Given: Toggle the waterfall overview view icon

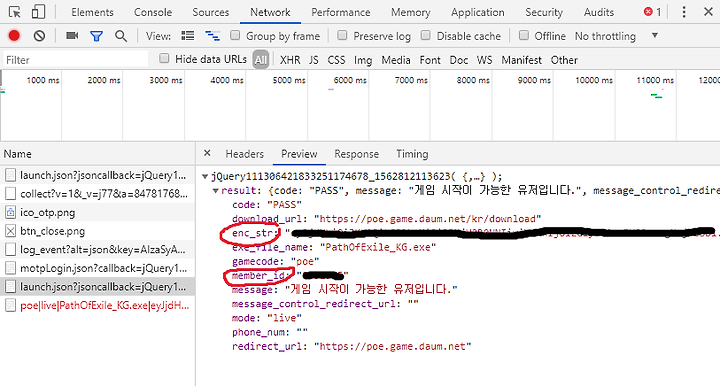Looking at the screenshot, I should click(x=212, y=36).
